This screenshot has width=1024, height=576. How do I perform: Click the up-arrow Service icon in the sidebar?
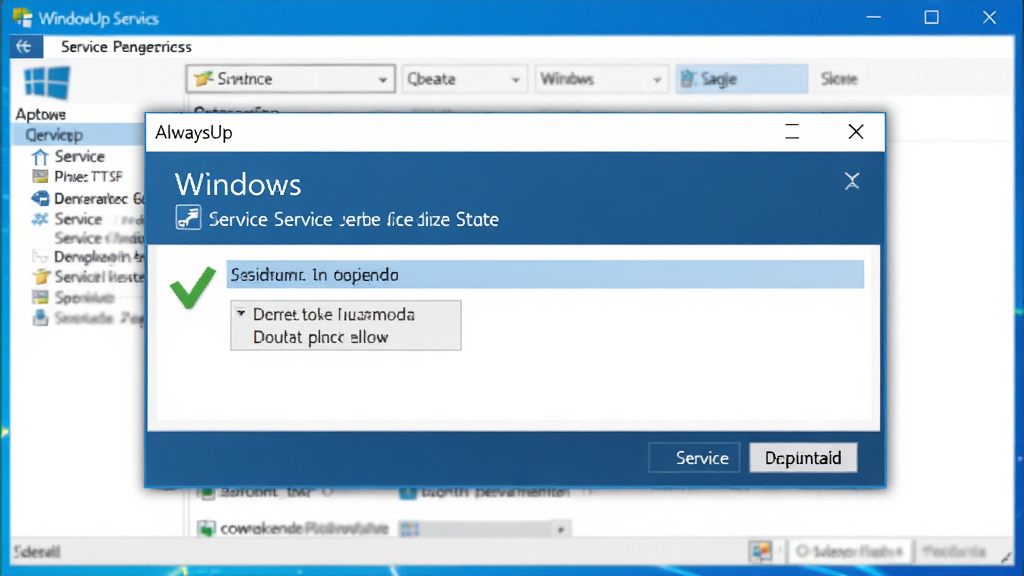tap(40, 157)
